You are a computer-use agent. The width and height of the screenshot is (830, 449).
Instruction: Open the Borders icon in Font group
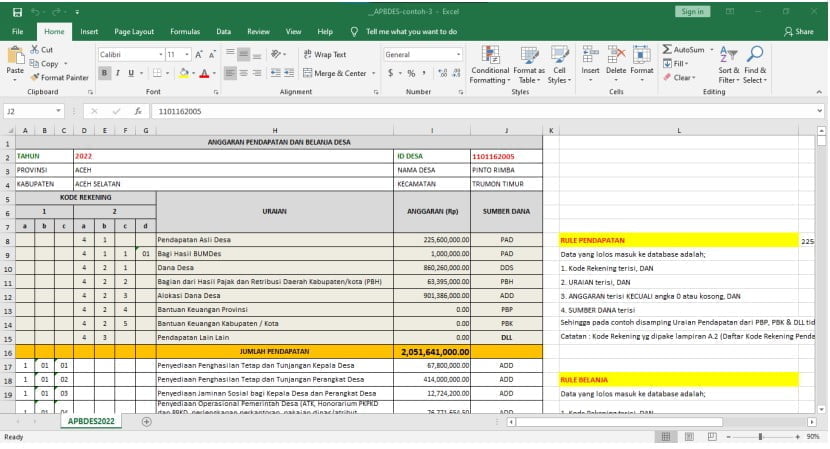[x=157, y=73]
